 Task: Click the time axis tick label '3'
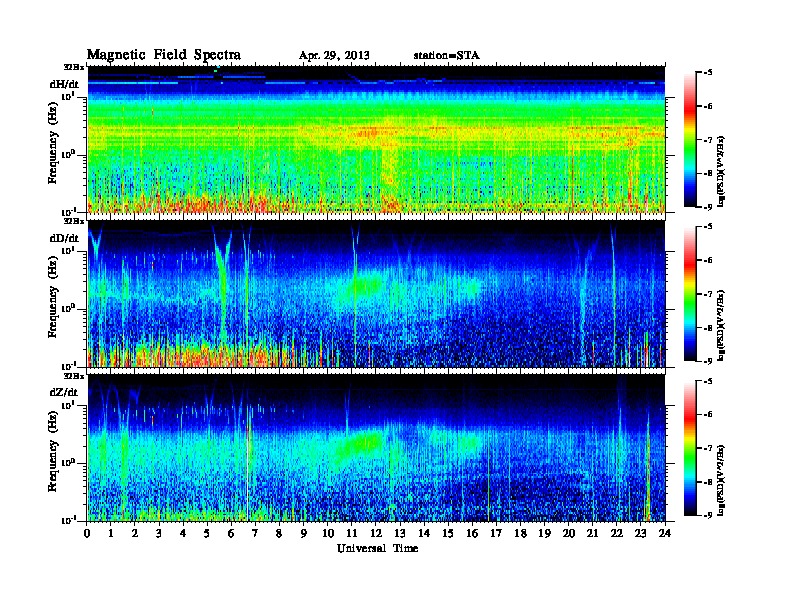pyautogui.click(x=159, y=533)
